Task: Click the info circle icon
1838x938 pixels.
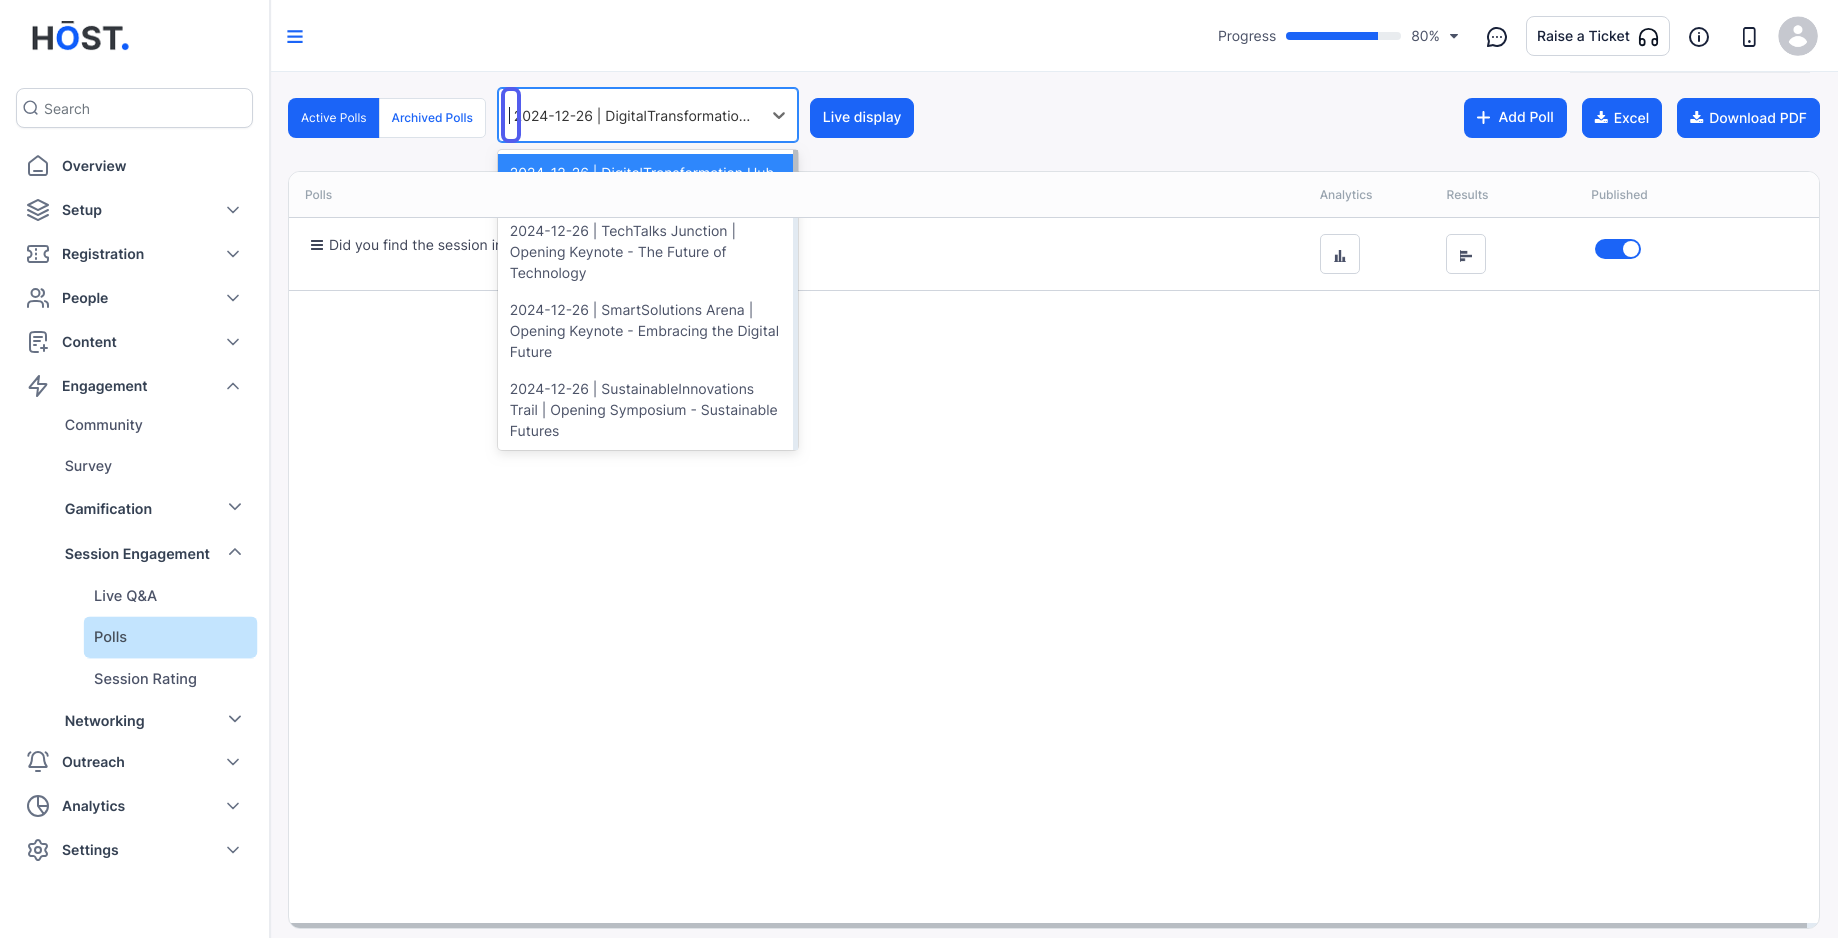Action: [1699, 37]
